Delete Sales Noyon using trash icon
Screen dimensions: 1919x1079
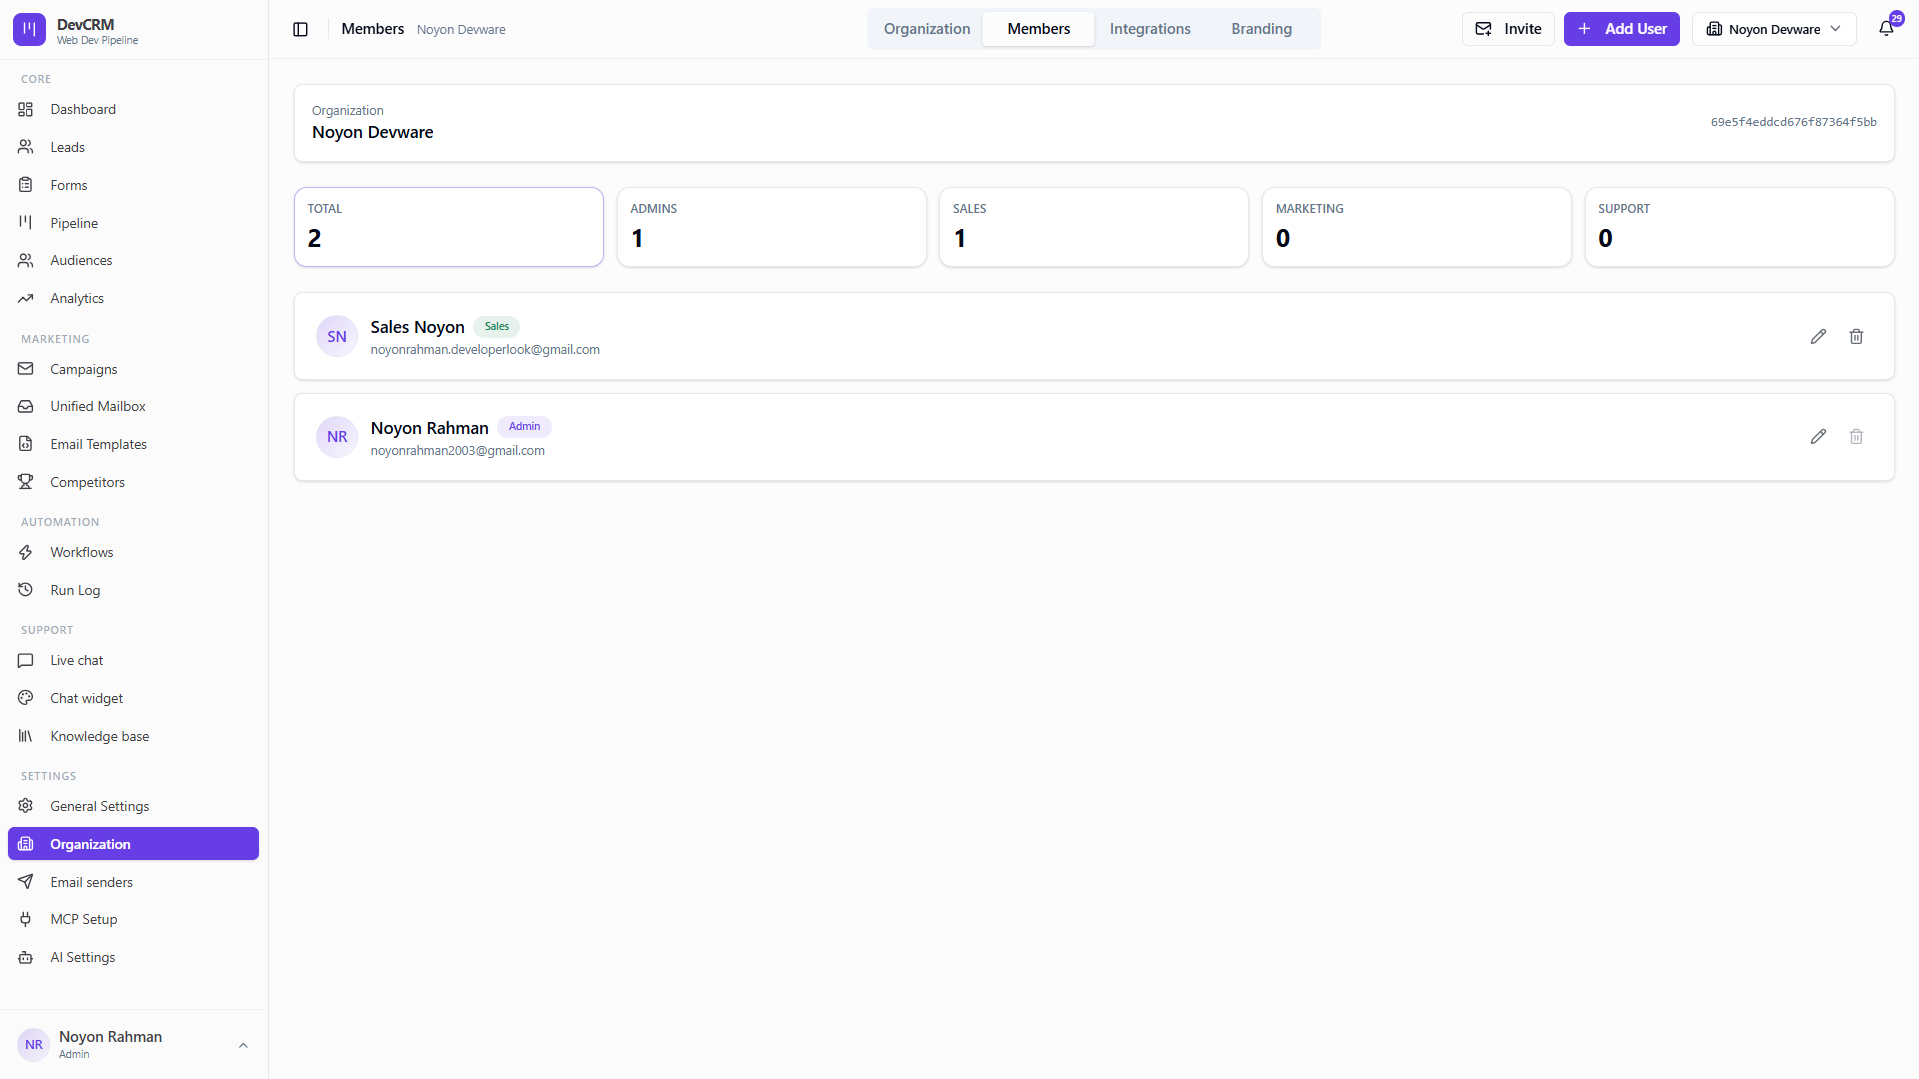[1856, 336]
